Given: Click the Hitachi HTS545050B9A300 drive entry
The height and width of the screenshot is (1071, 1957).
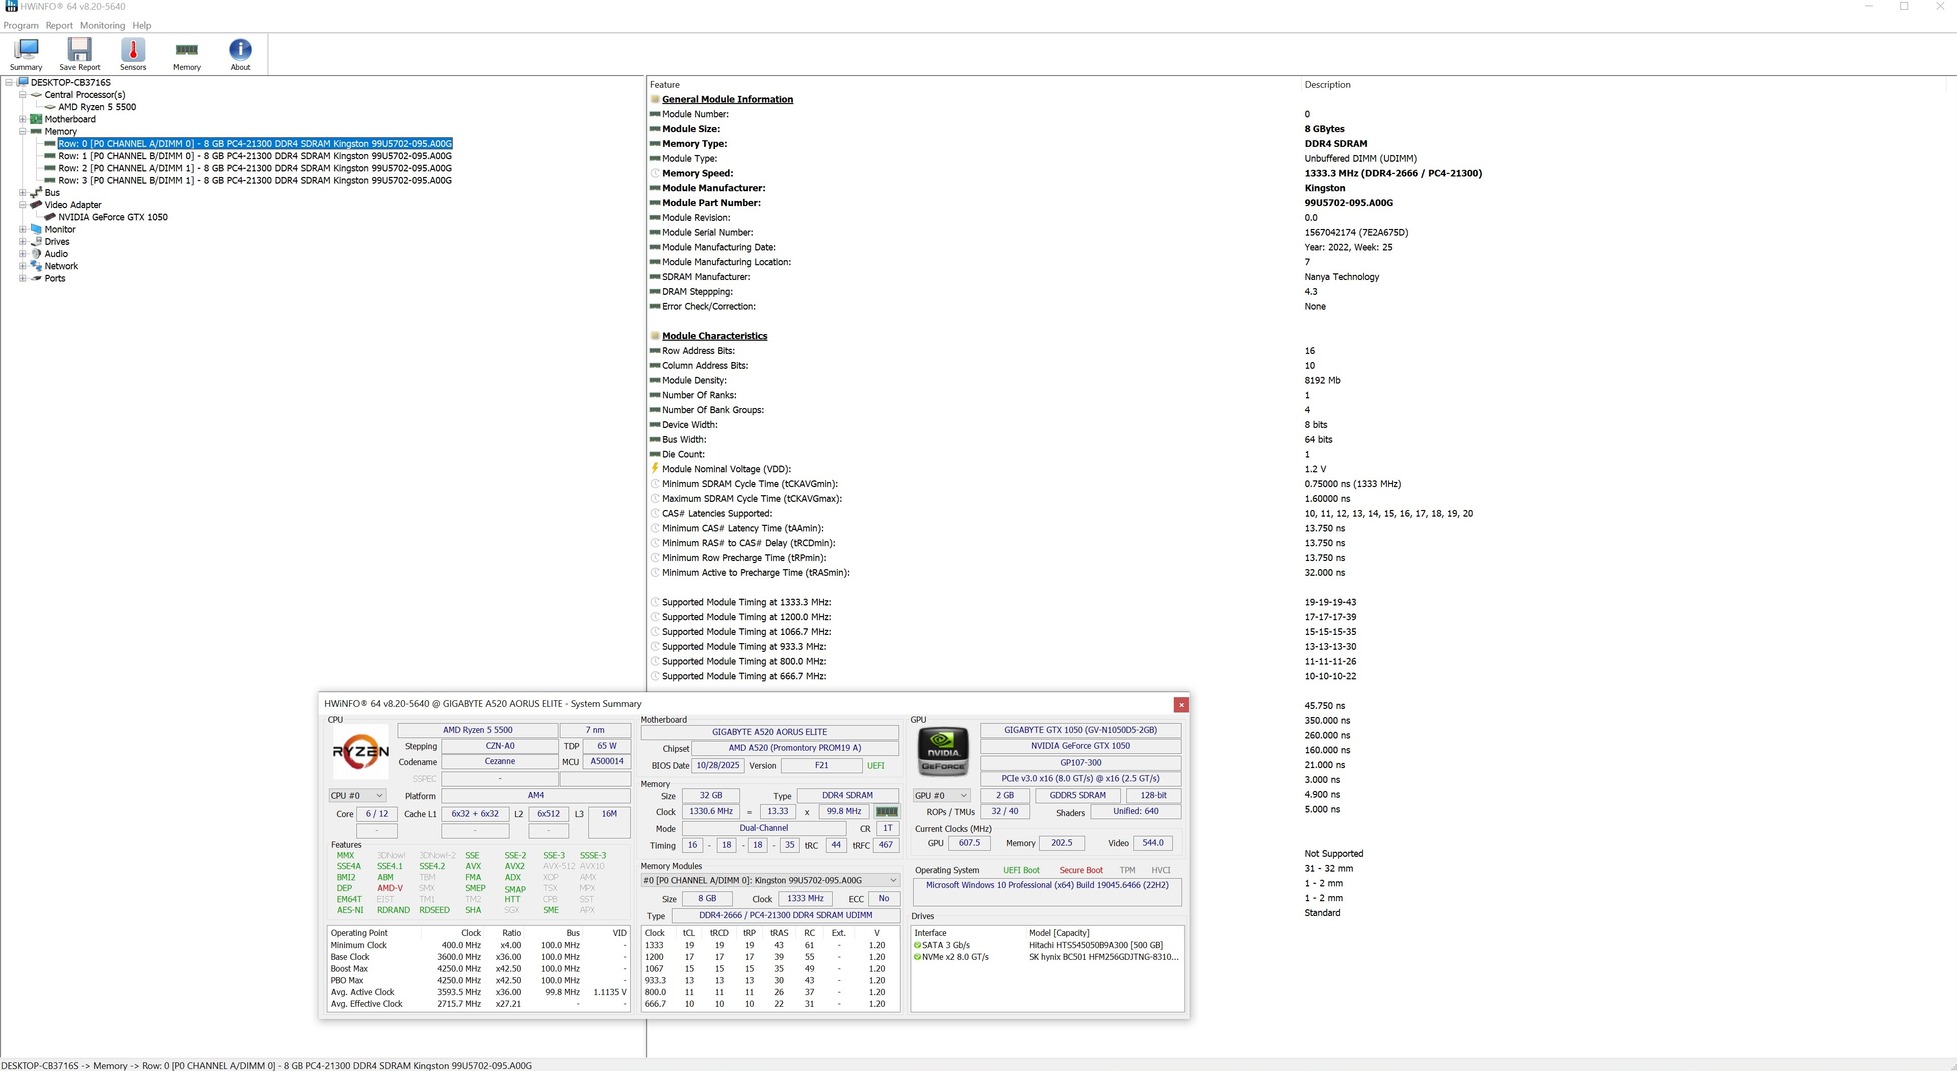Looking at the screenshot, I should tap(1096, 945).
